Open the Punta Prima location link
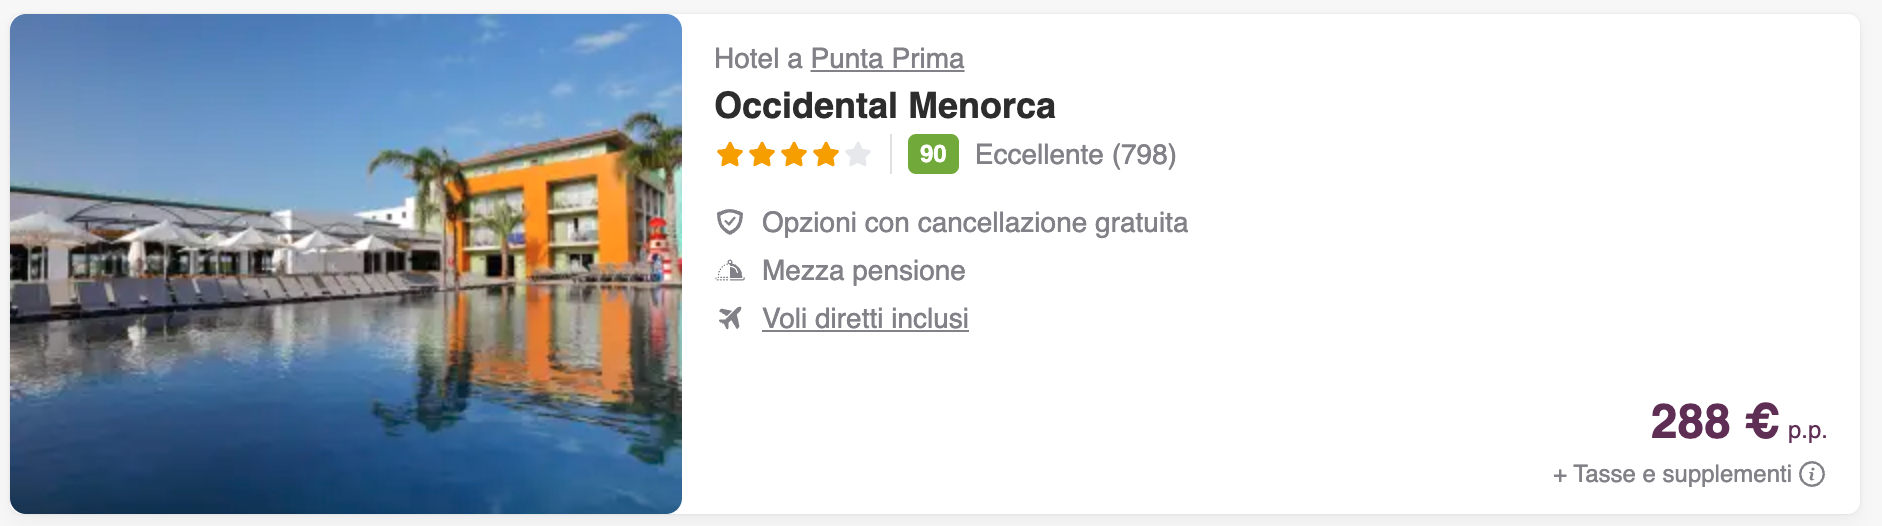 887,59
